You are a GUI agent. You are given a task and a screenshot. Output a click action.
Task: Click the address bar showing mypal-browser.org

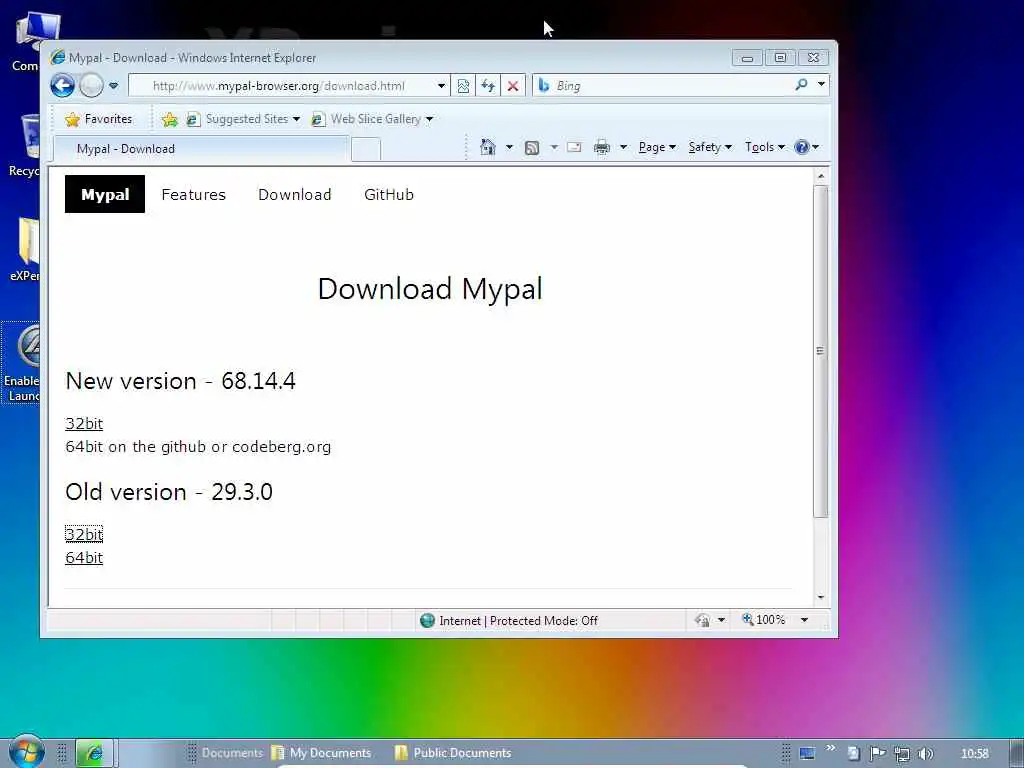click(x=281, y=86)
